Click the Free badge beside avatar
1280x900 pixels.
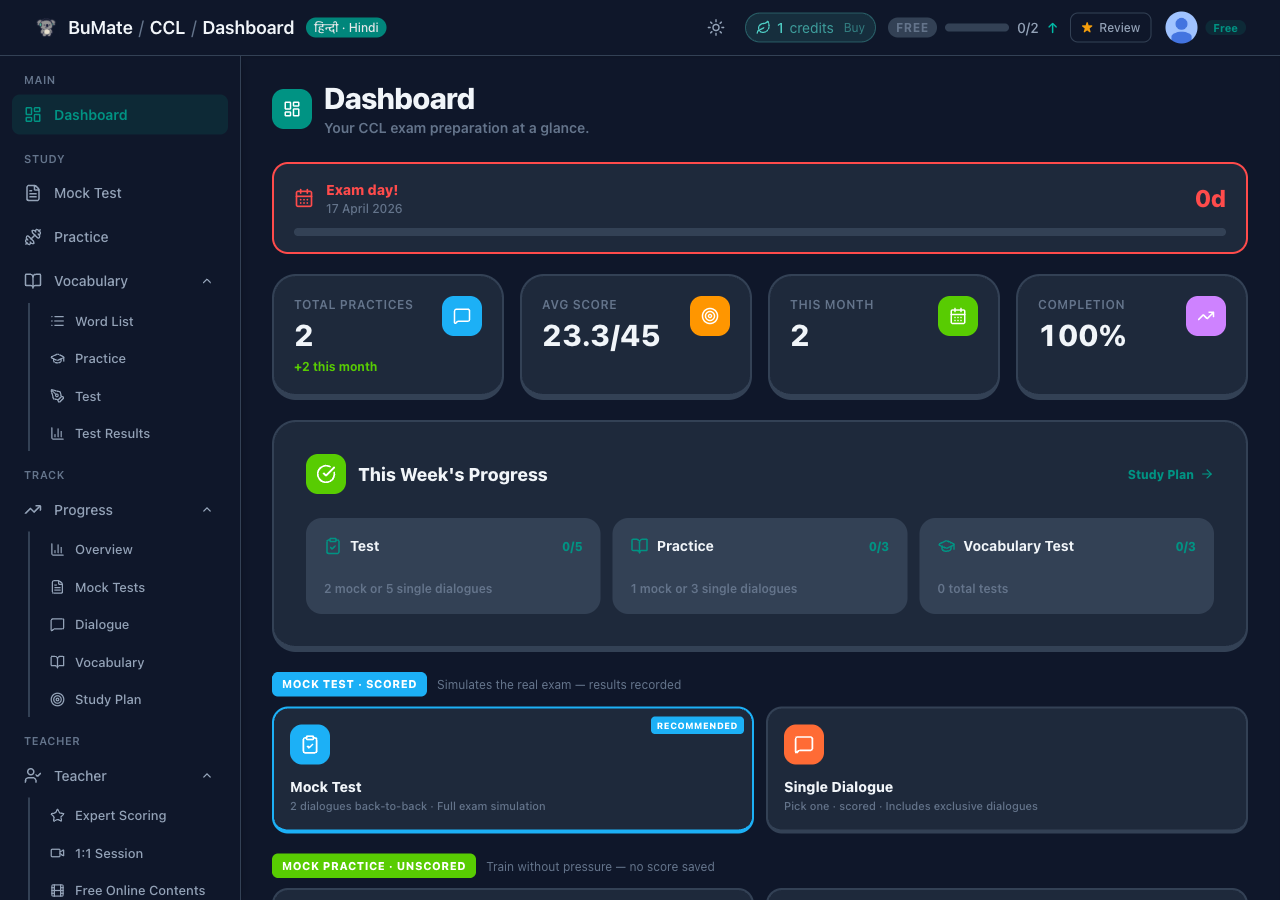tap(1225, 28)
